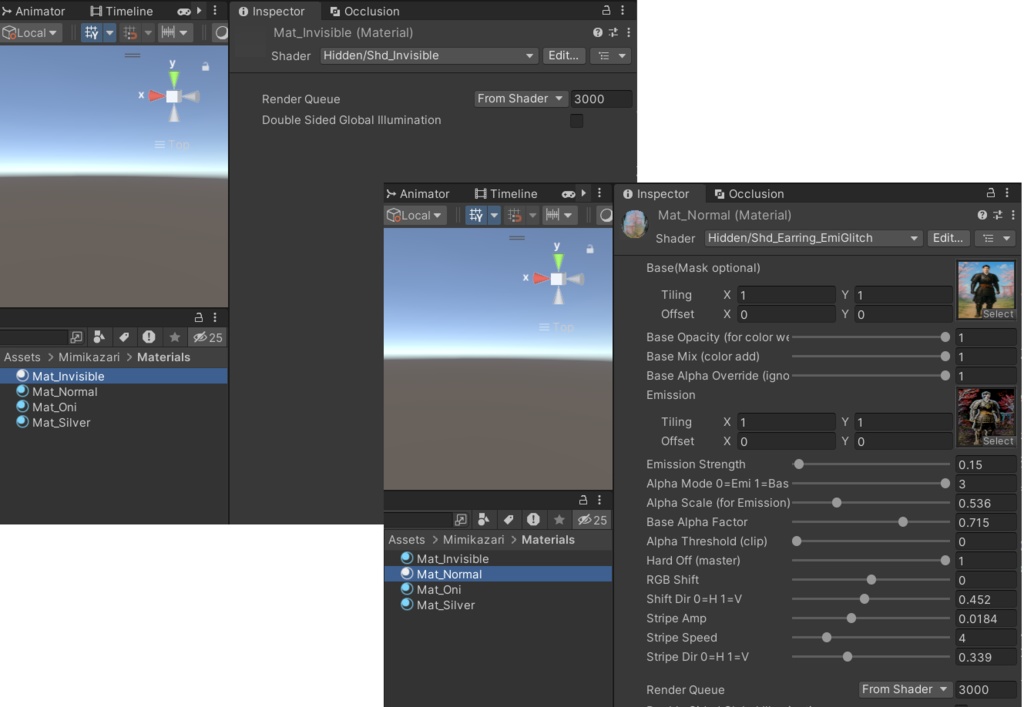Expand grid options arrow in front window
Viewport: 1024px width, 707px height.
pos(494,215)
